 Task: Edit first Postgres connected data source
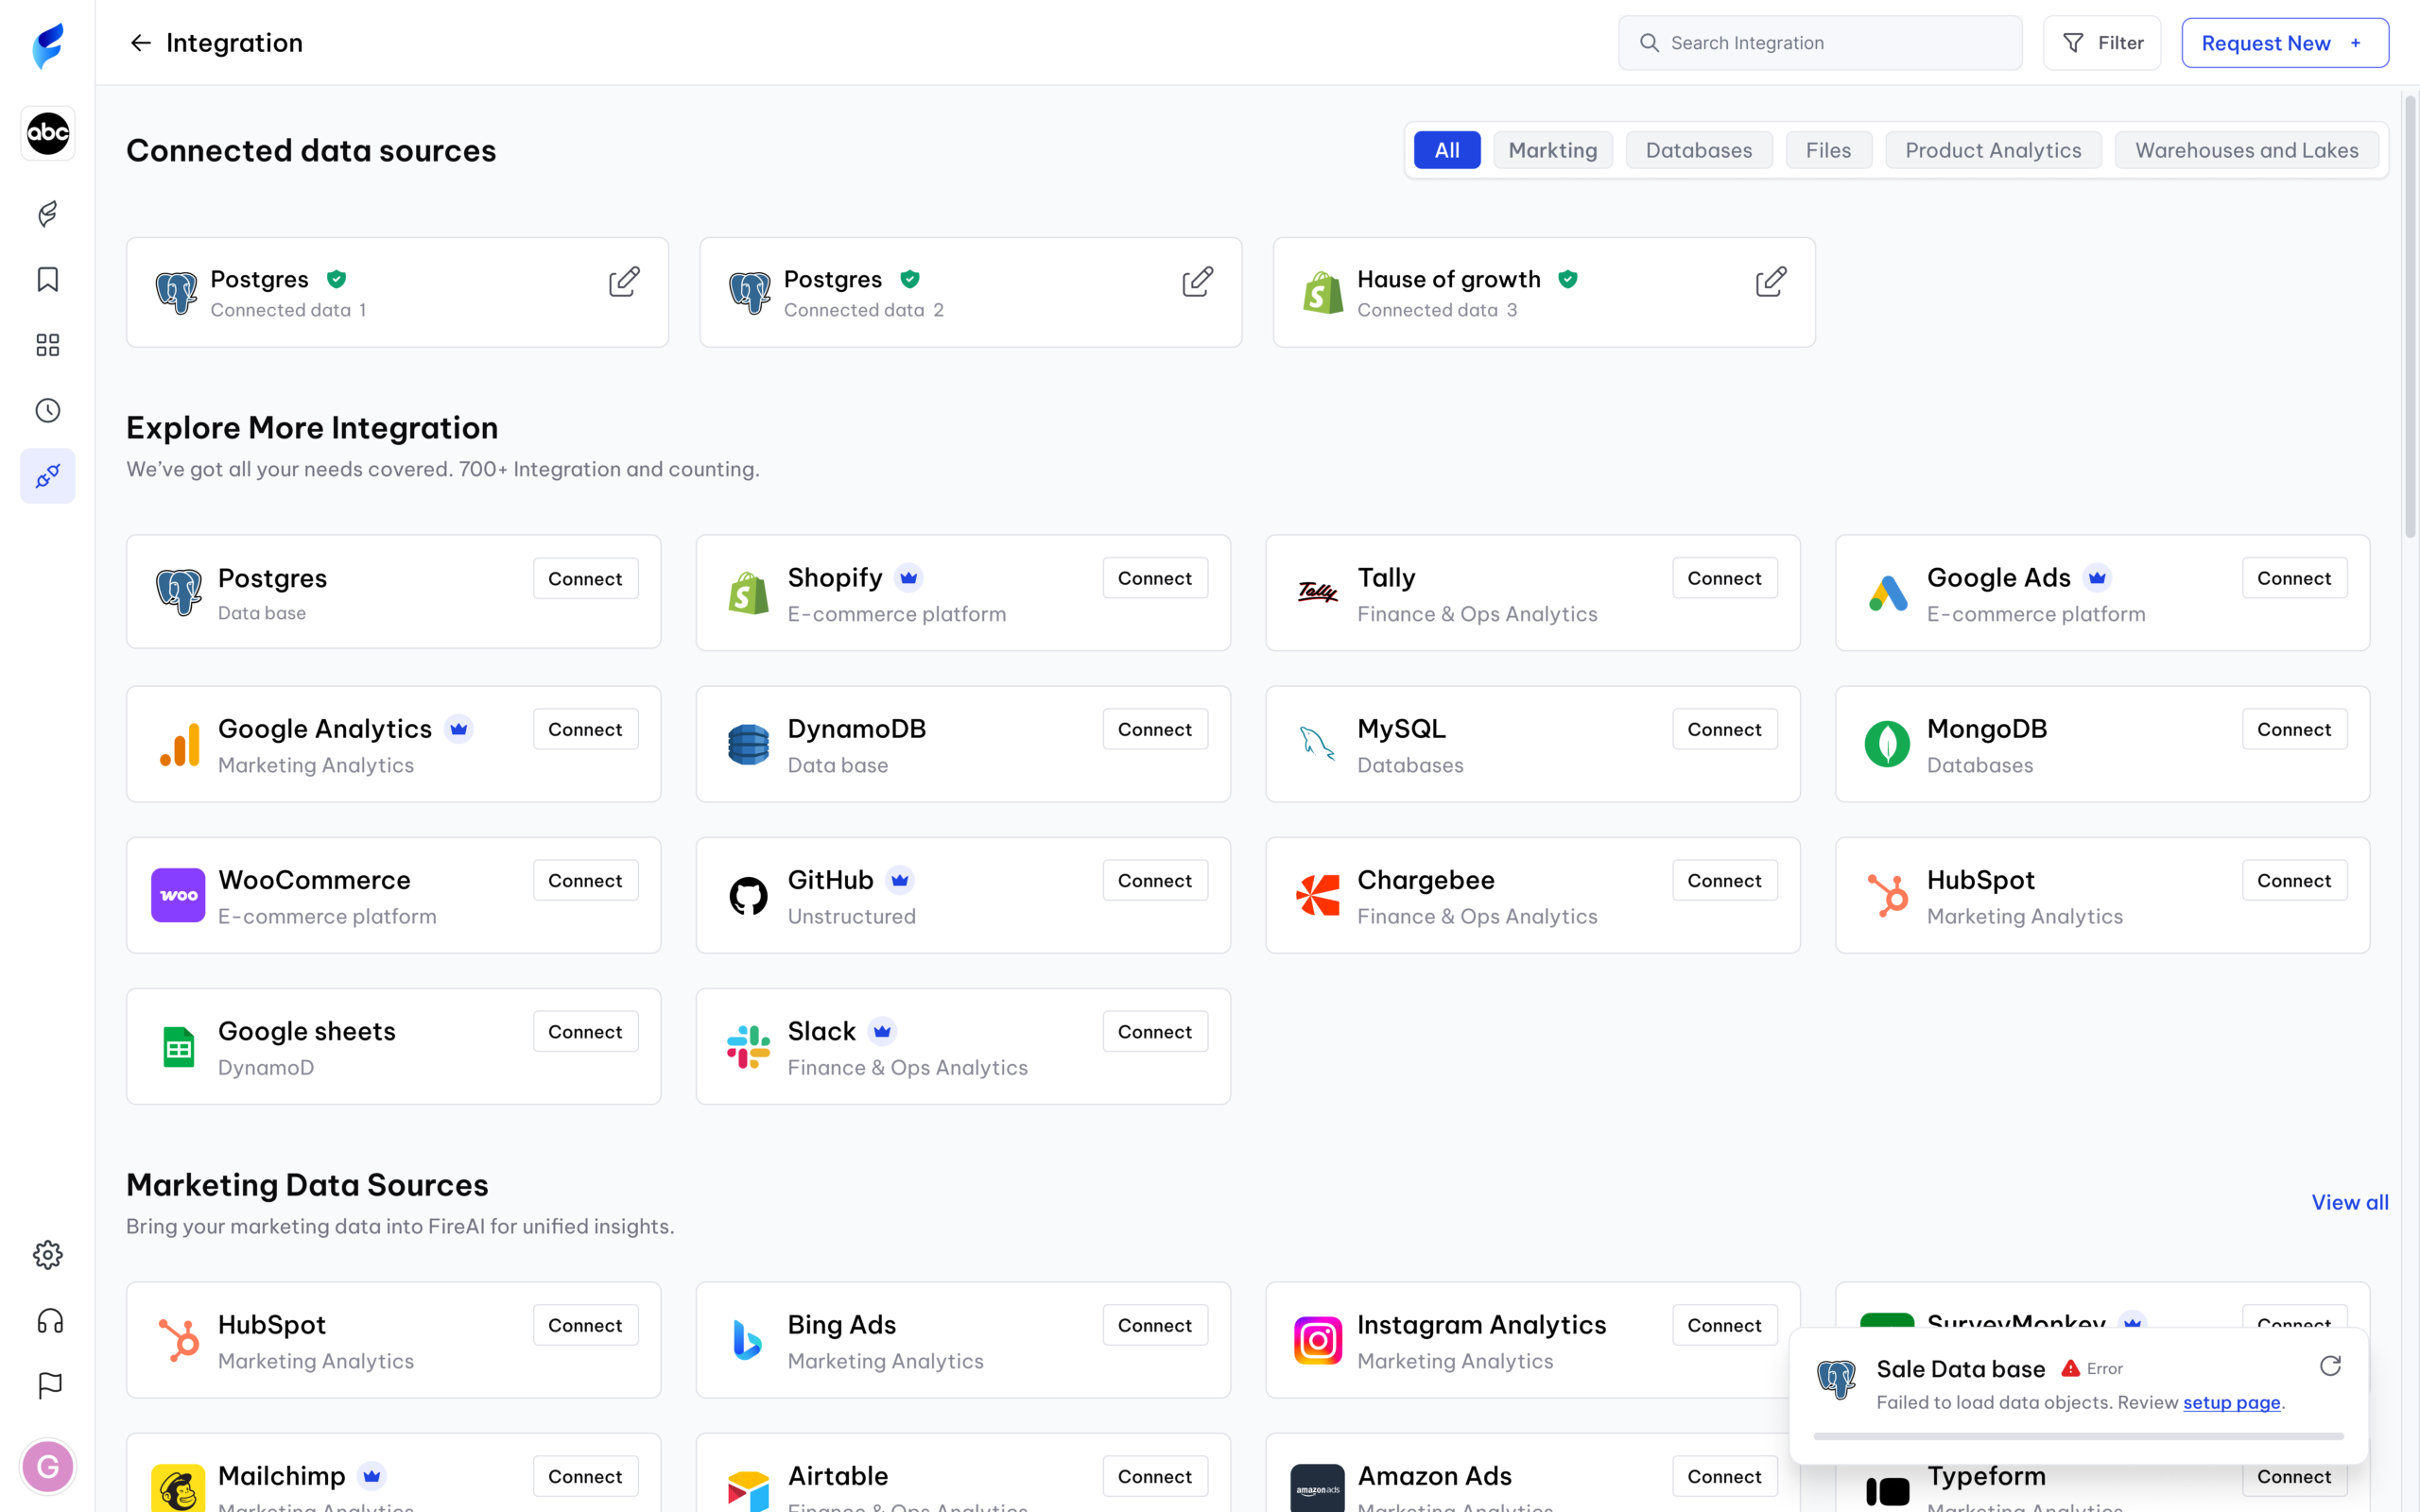pyautogui.click(x=623, y=282)
